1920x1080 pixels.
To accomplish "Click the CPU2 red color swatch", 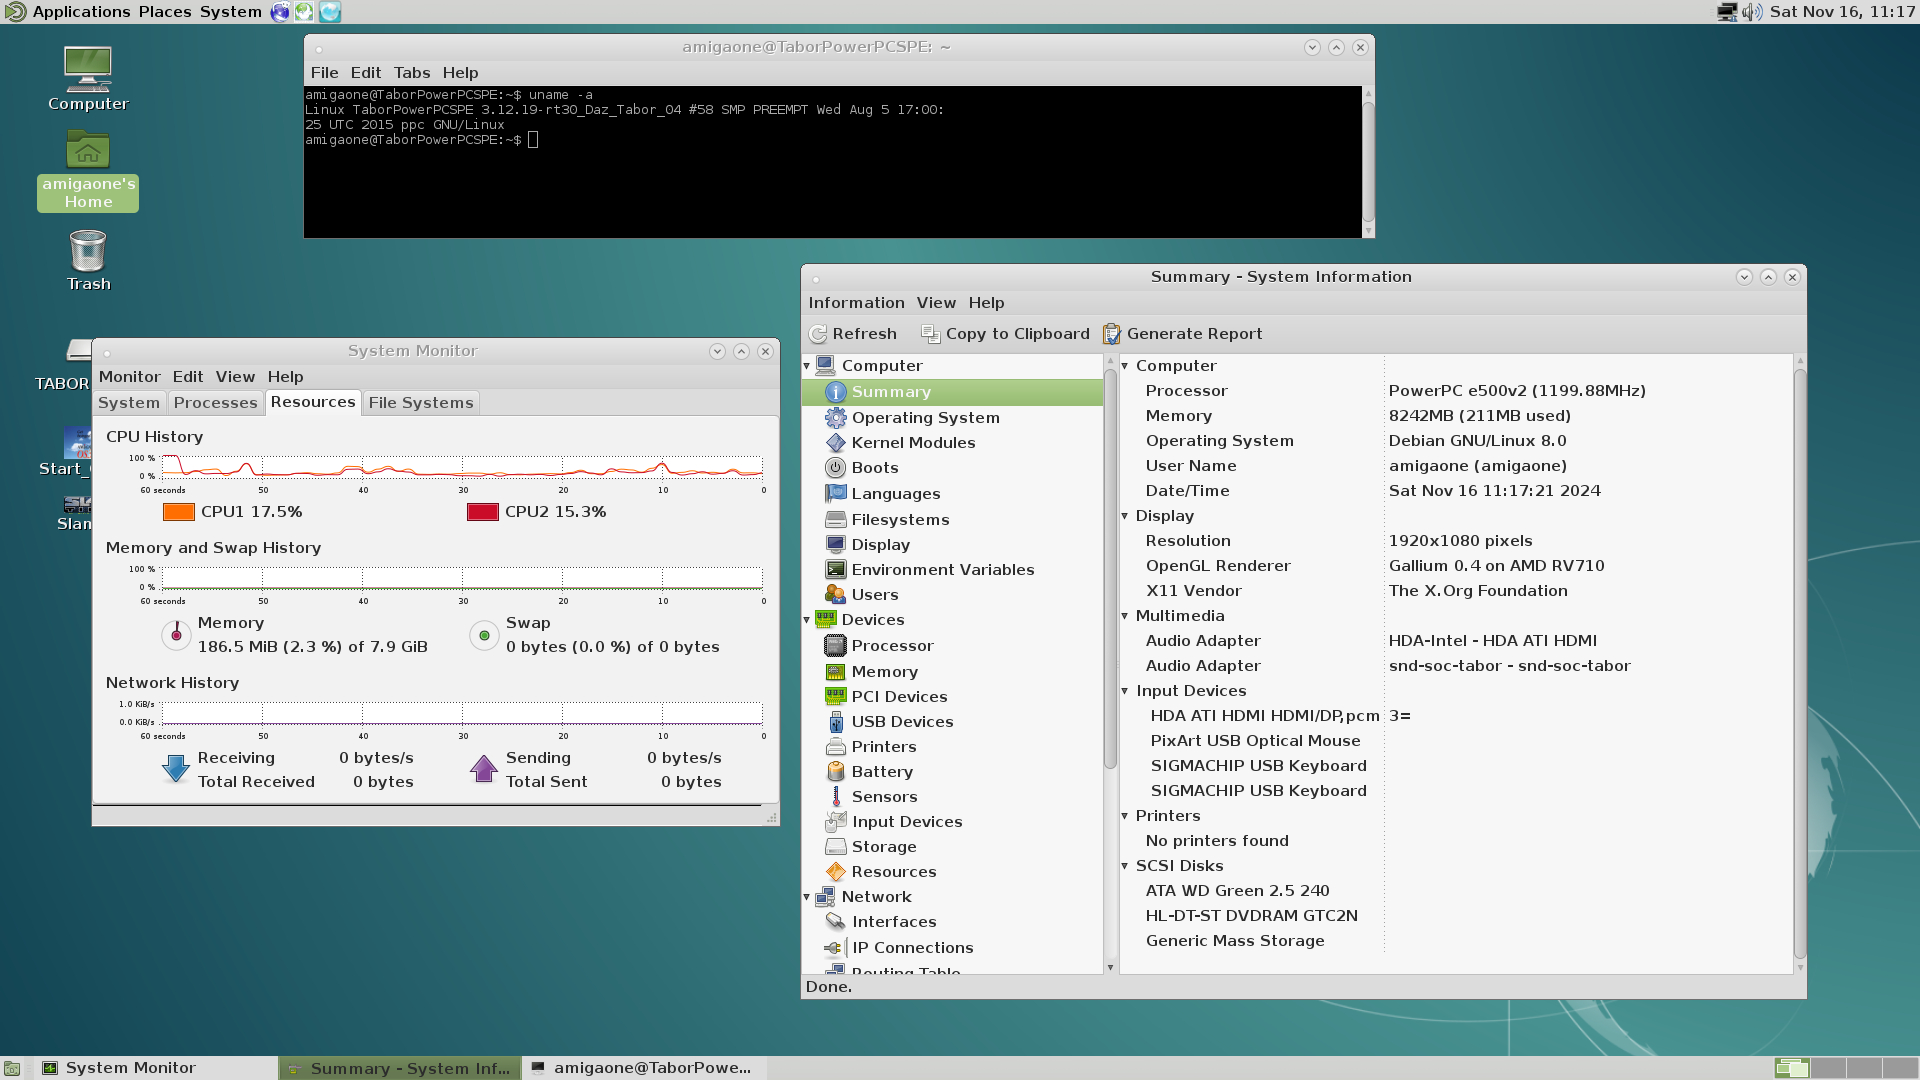I will tap(482, 512).
